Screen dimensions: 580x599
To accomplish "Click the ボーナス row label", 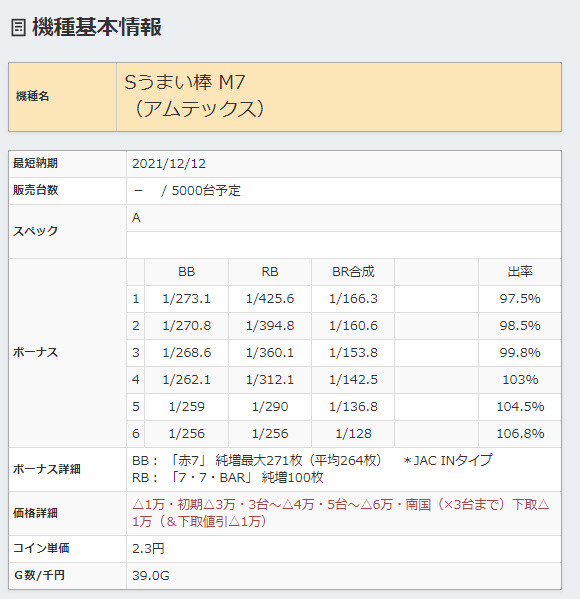I will pyautogui.click(x=36, y=352).
